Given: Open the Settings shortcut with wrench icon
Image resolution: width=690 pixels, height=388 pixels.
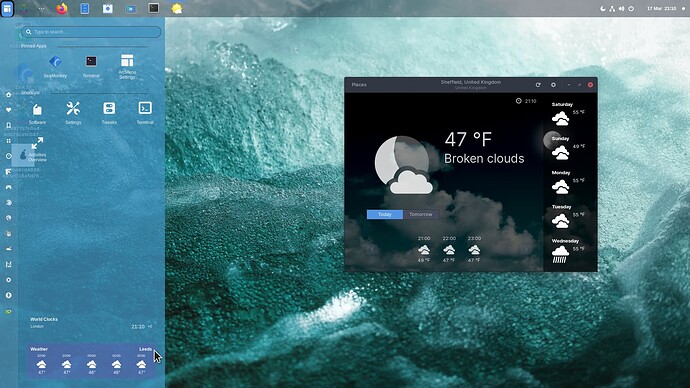Looking at the screenshot, I should (73, 113).
